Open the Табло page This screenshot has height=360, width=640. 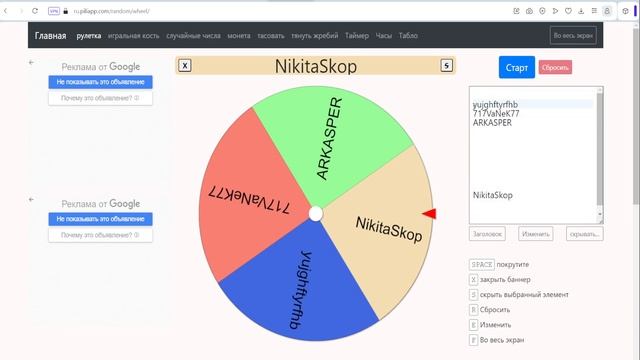click(x=408, y=36)
